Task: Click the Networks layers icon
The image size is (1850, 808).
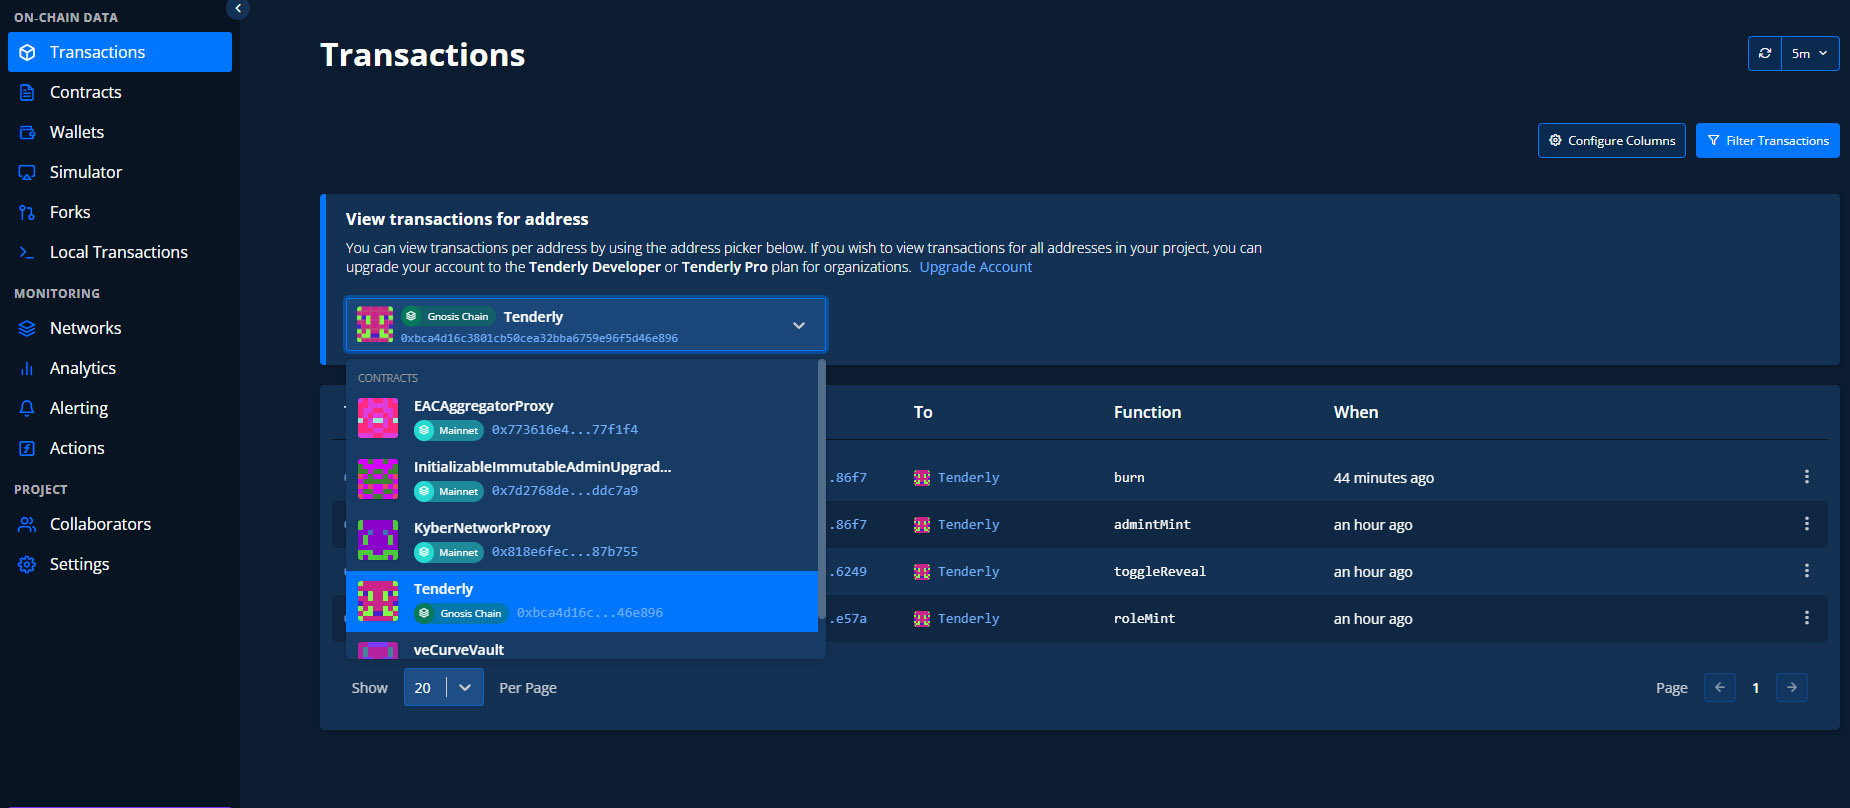Action: click(27, 328)
